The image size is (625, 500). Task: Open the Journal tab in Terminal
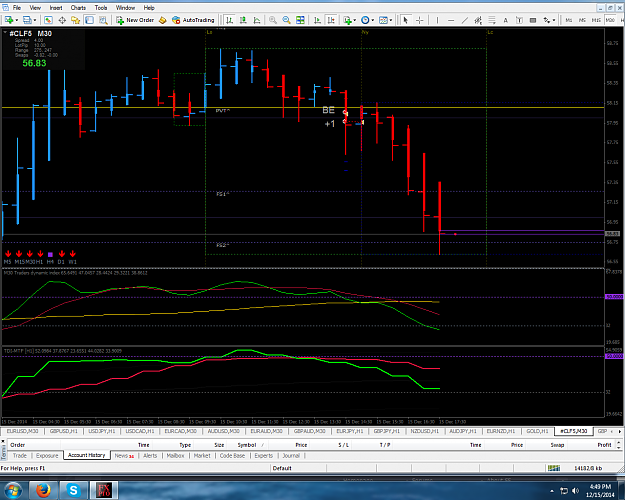pyautogui.click(x=291, y=455)
